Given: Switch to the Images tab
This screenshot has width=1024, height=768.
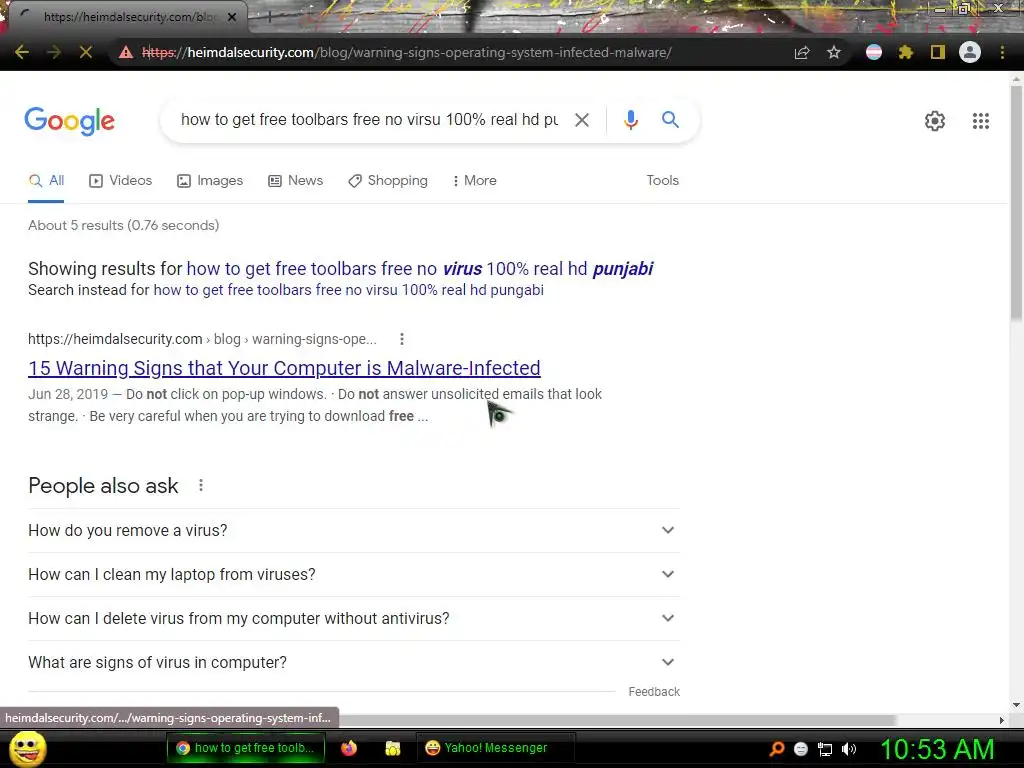Looking at the screenshot, I should pyautogui.click(x=210, y=180).
